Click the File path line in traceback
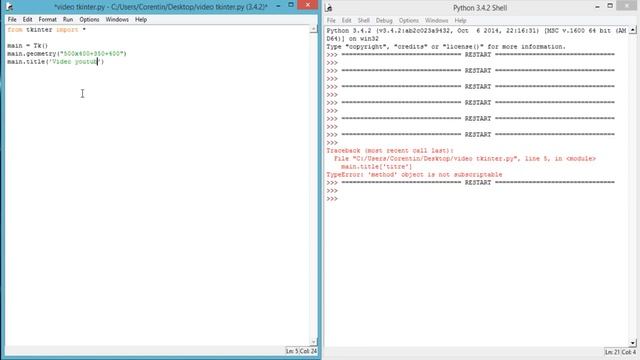 coord(464,159)
